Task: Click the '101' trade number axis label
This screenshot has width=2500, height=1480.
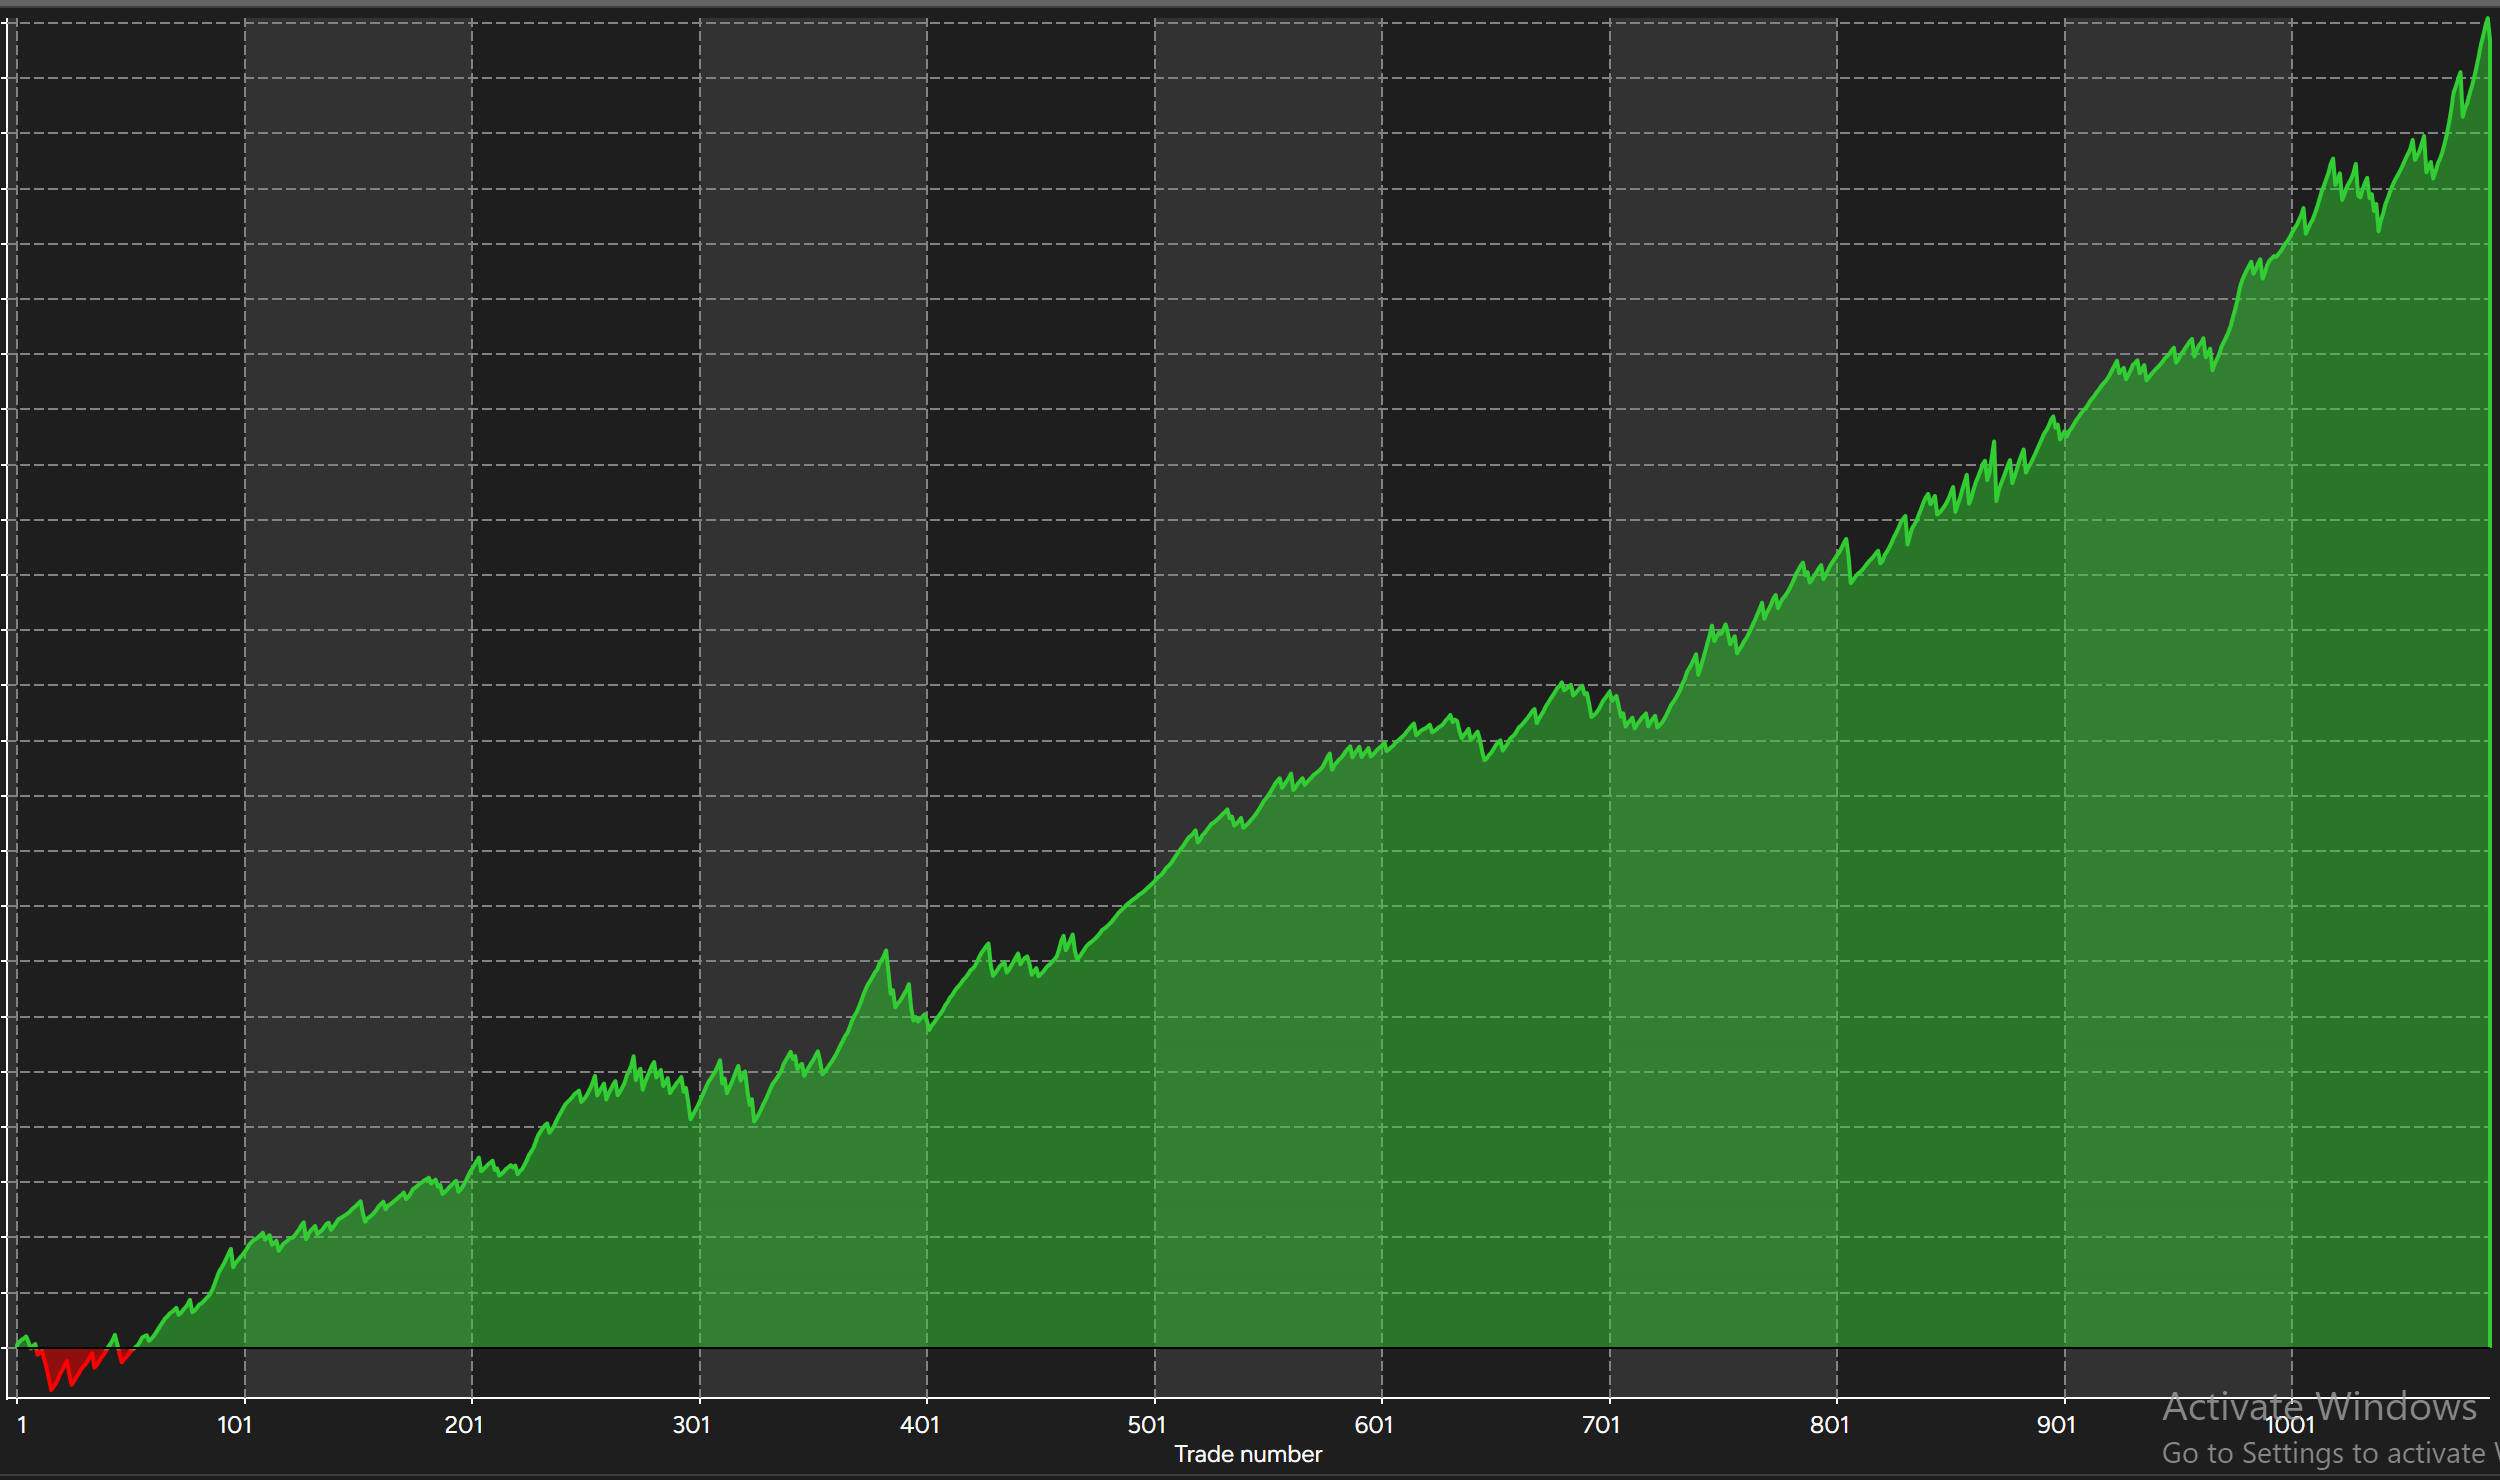Action: (235, 1425)
